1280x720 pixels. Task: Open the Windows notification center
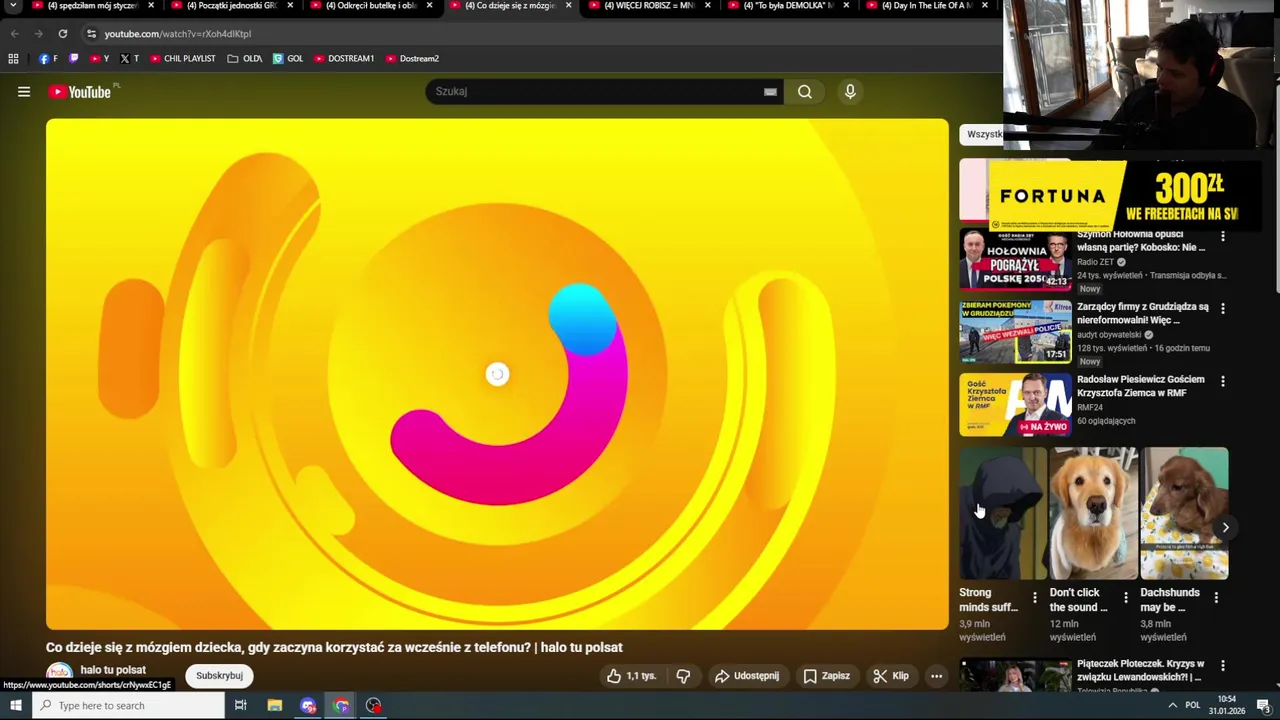coord(1263,706)
